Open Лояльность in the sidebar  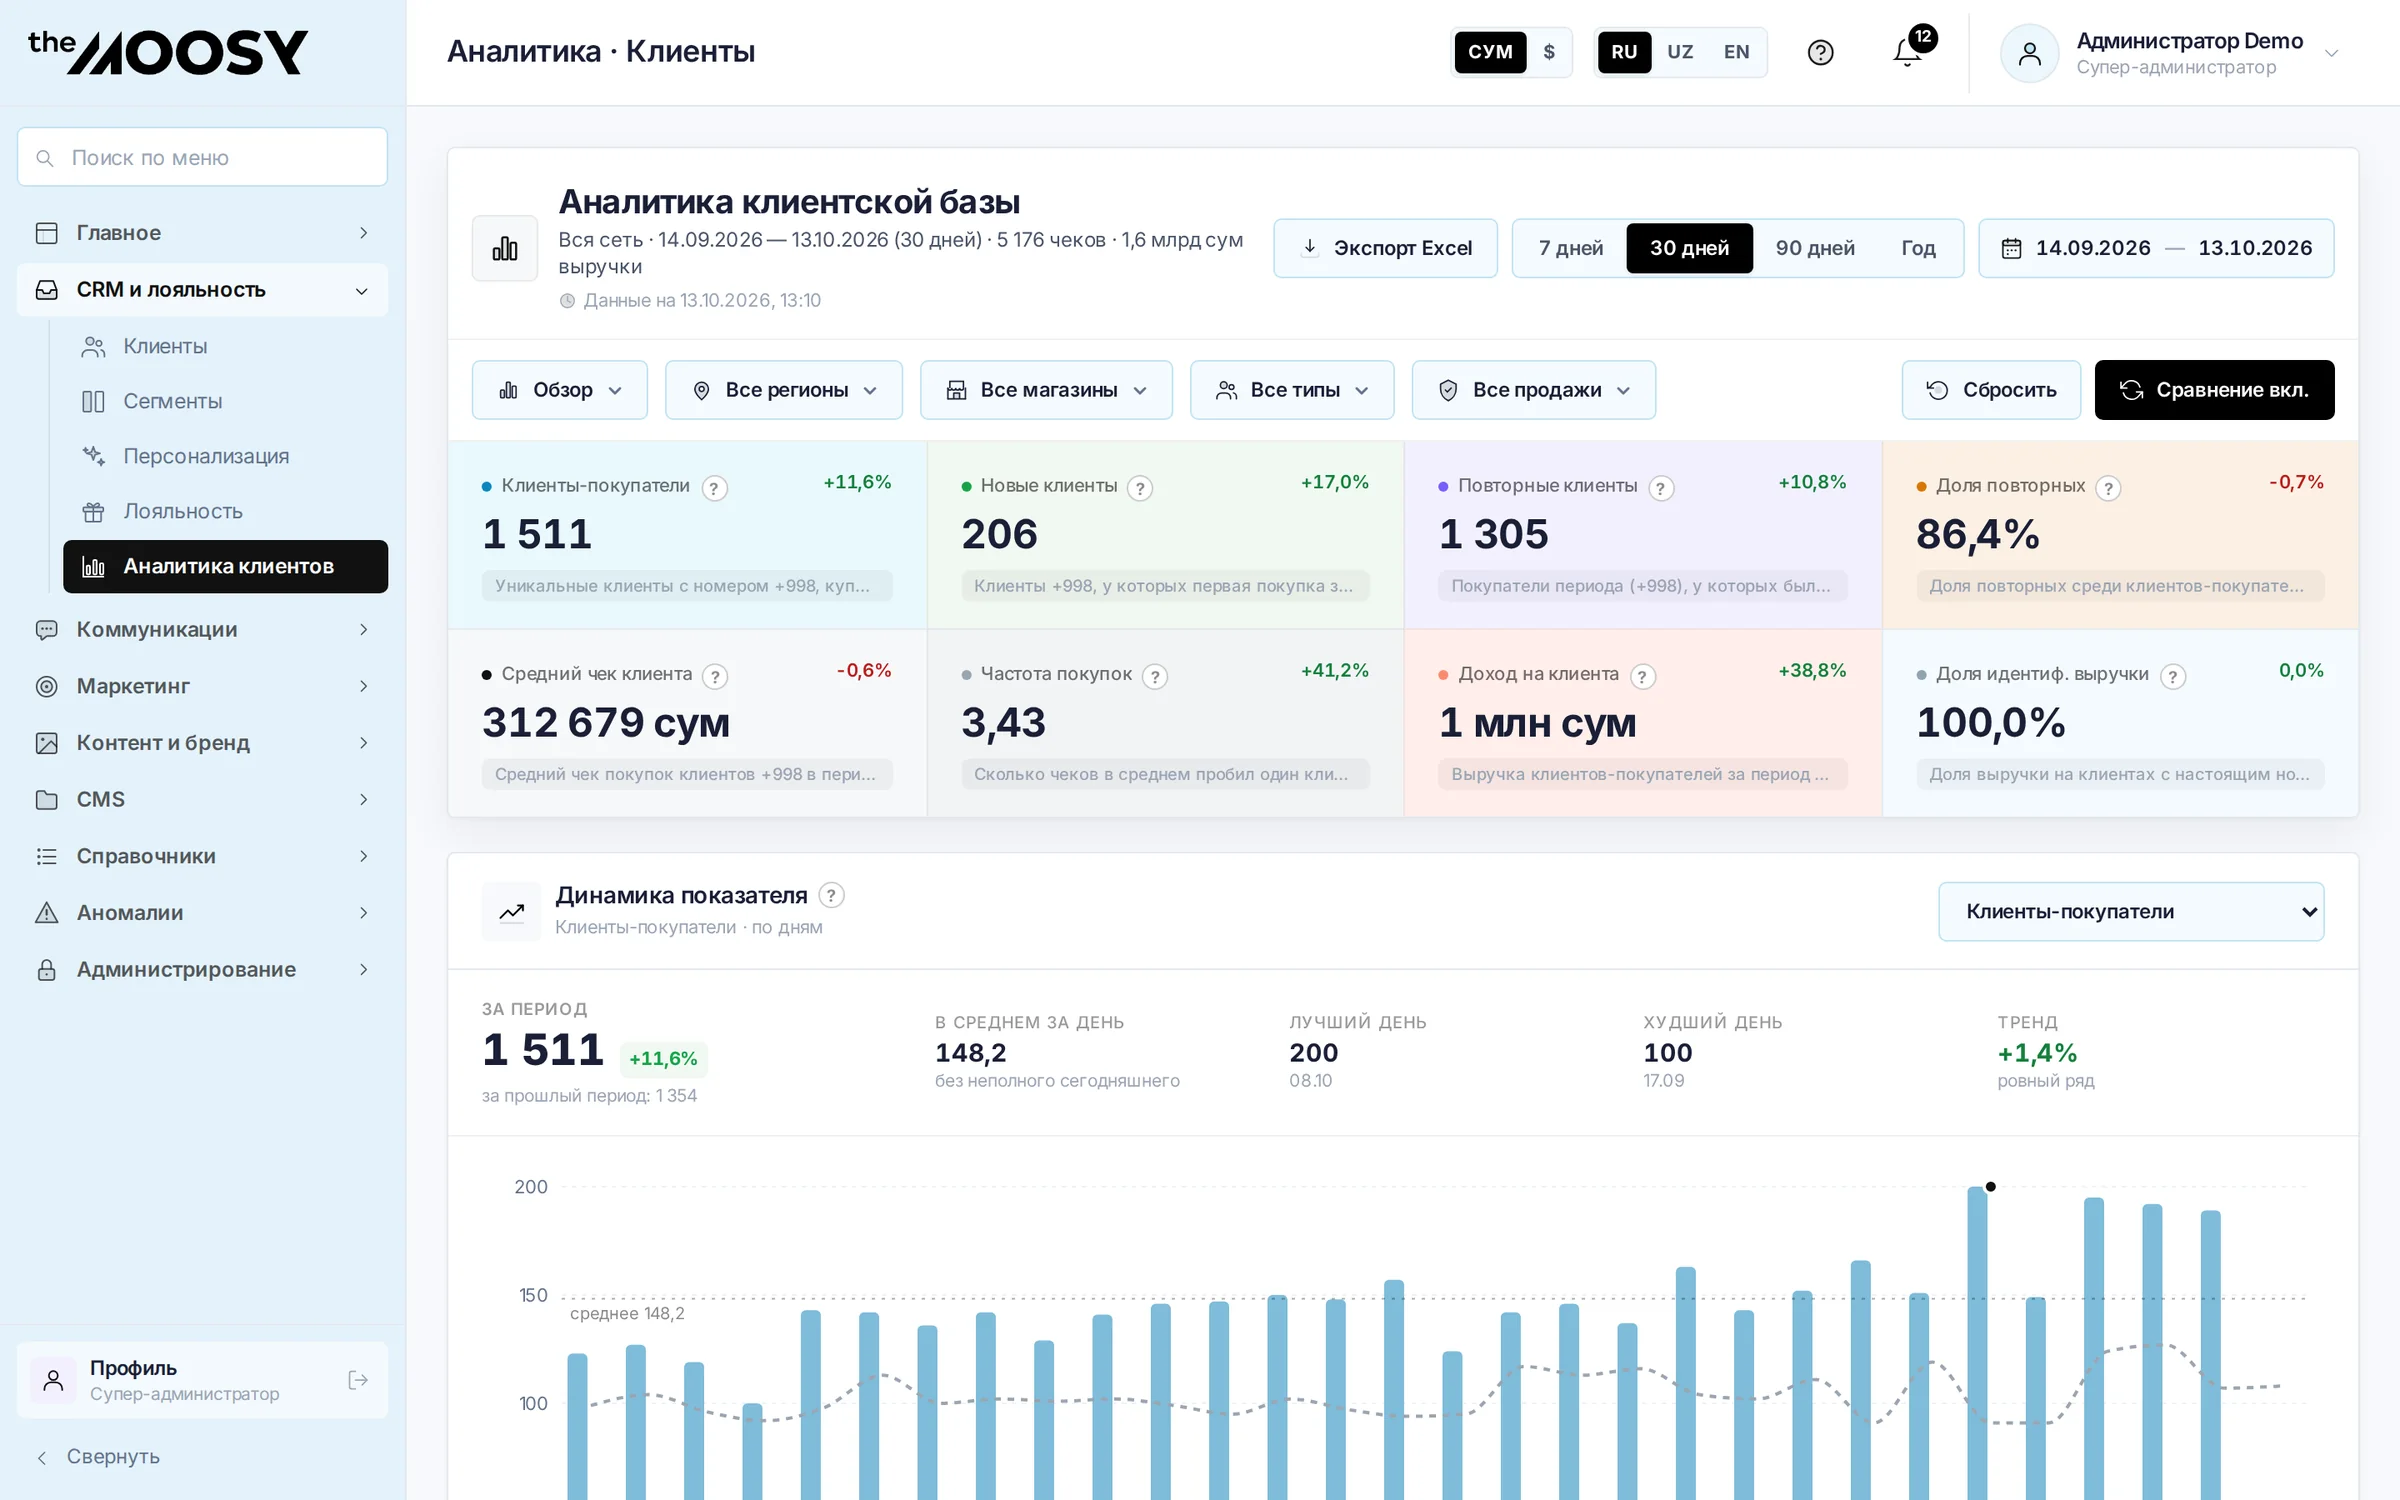tap(225, 511)
